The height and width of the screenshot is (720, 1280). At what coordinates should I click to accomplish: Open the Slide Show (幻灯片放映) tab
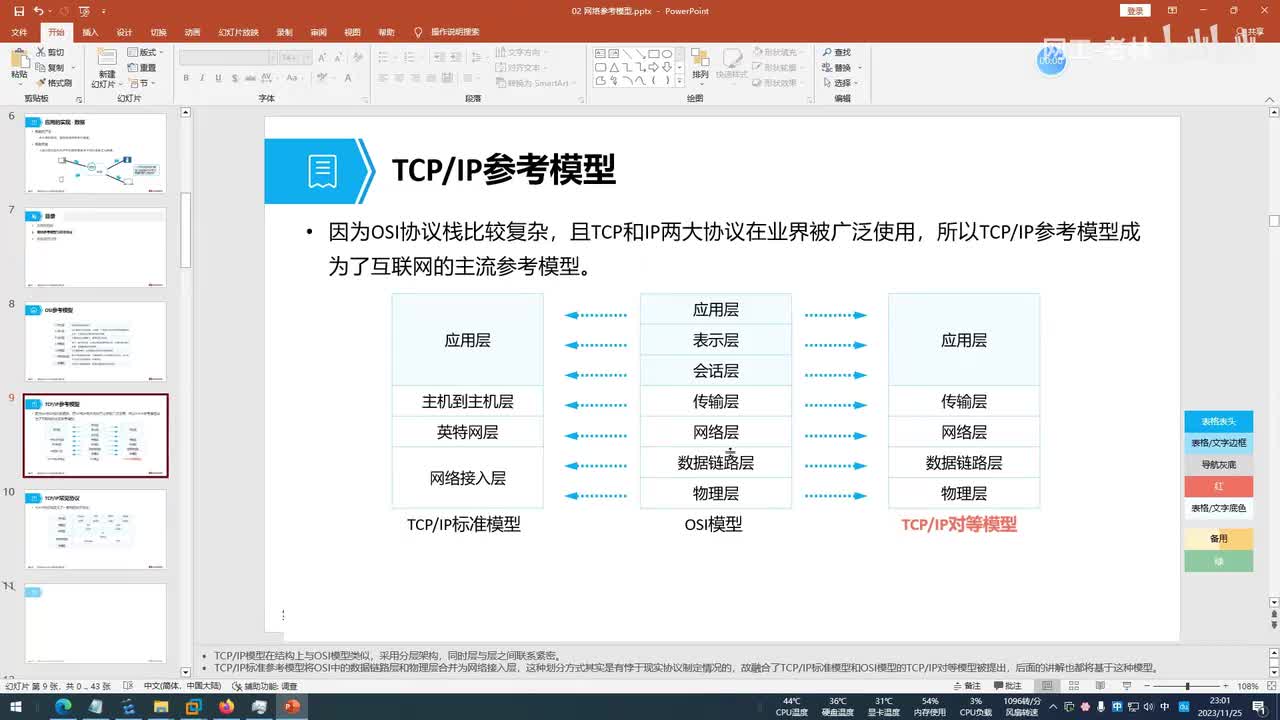coord(238,32)
